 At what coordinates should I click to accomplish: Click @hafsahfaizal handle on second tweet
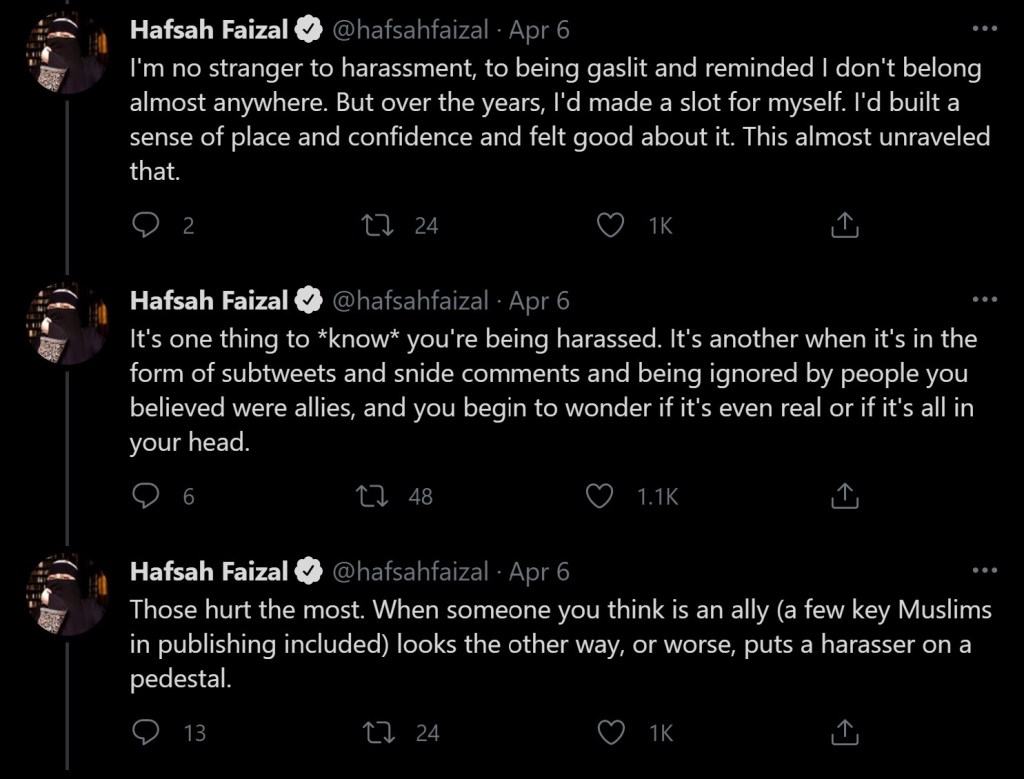[410, 300]
